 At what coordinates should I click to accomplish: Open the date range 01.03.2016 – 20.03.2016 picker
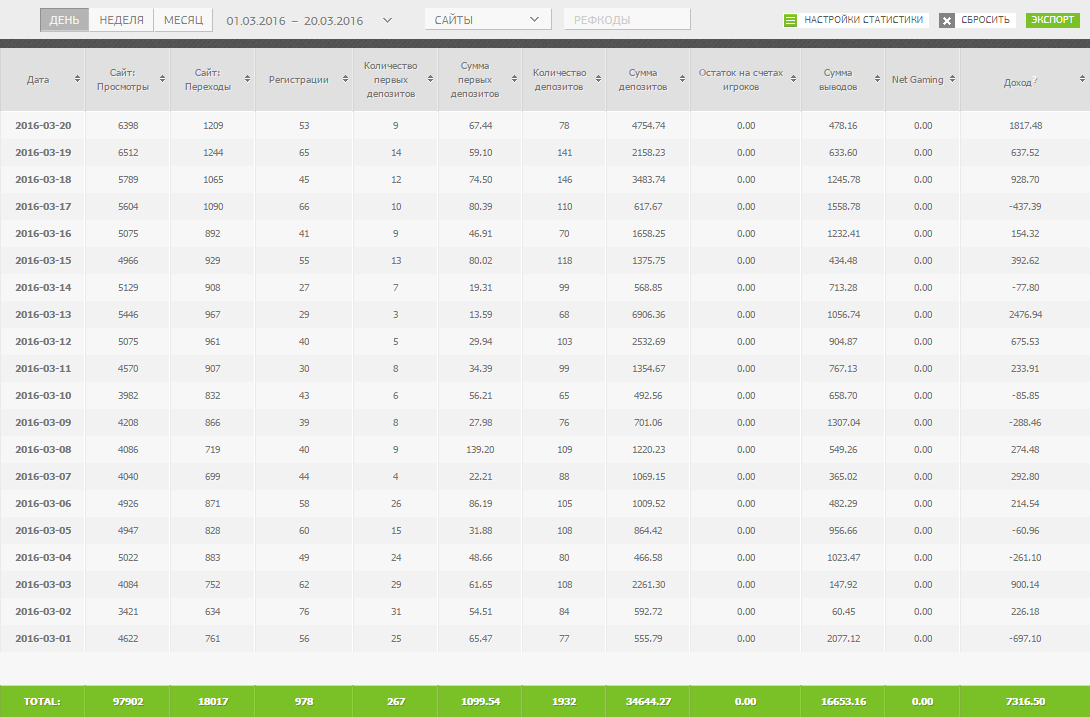(x=295, y=21)
